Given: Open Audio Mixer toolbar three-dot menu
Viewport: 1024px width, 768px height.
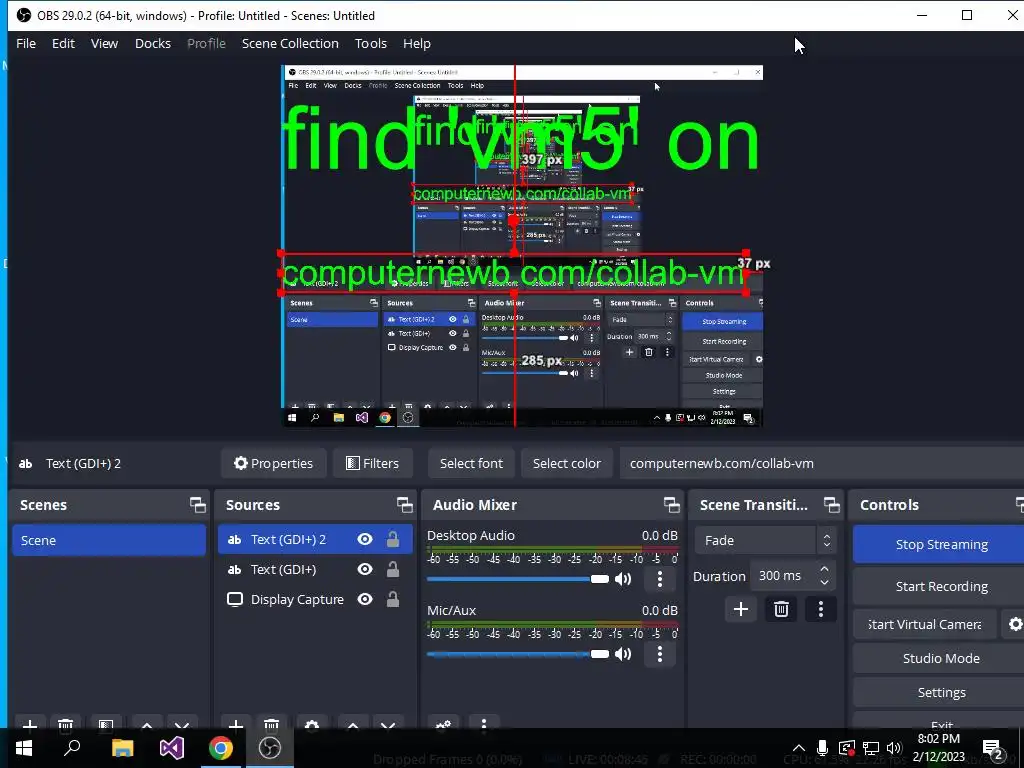Looking at the screenshot, I should 484,724.
